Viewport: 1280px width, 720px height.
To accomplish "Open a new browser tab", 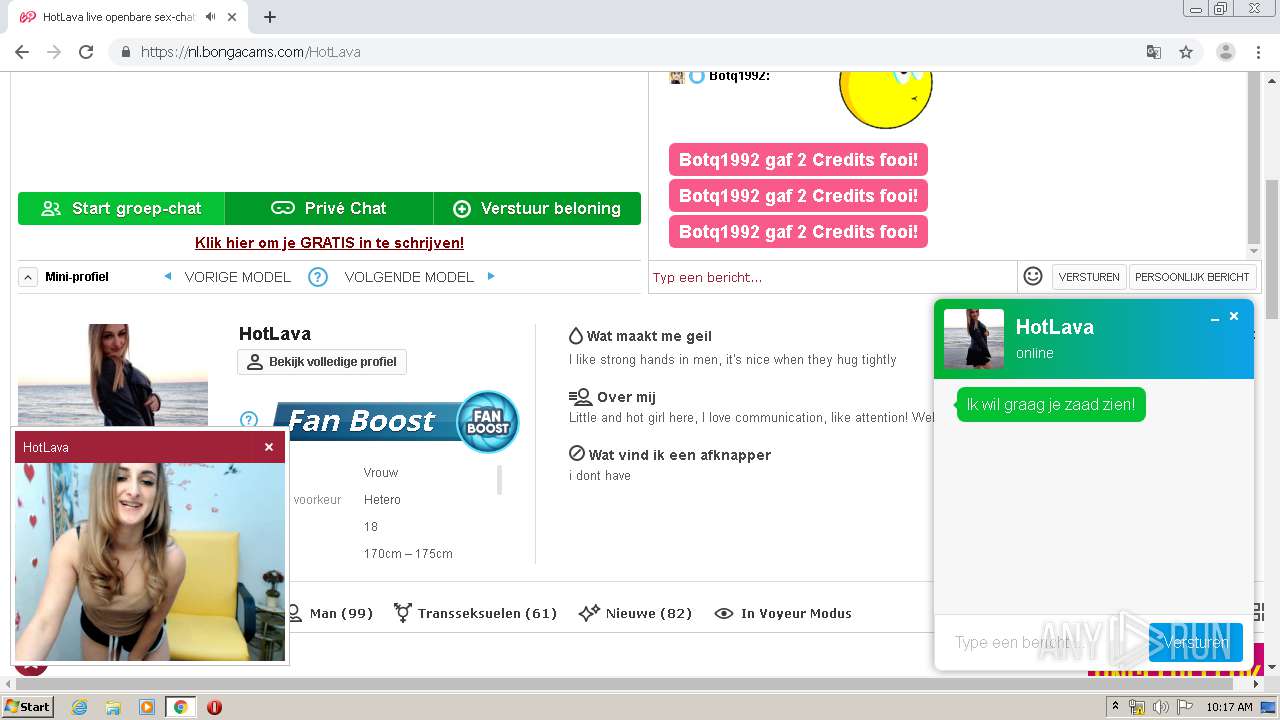I will click(270, 17).
